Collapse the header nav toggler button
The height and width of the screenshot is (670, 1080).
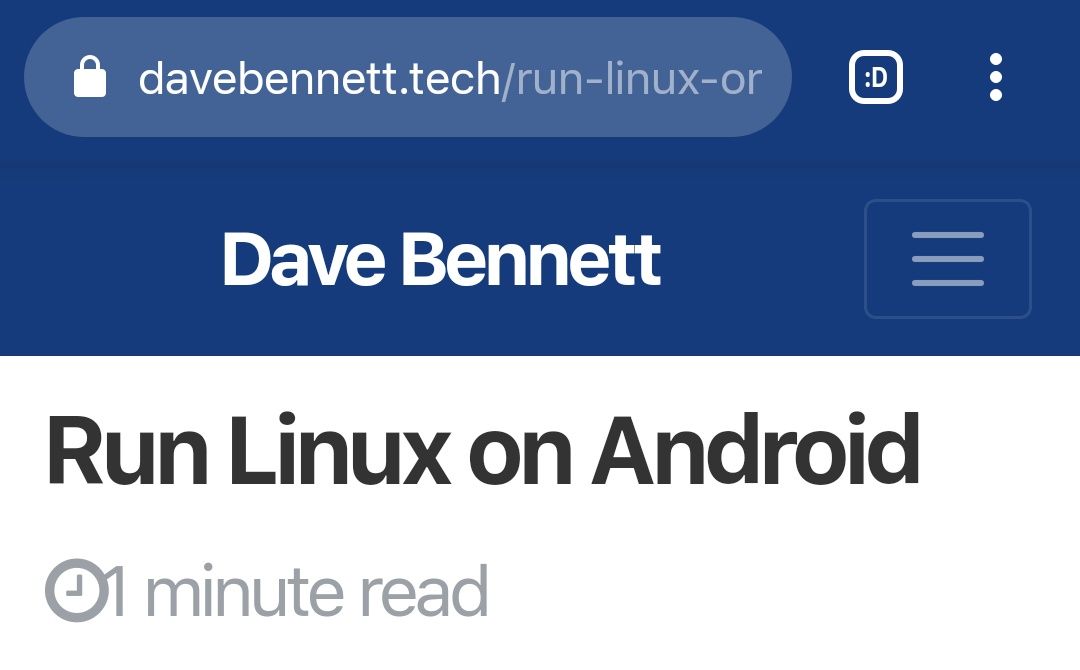948,259
